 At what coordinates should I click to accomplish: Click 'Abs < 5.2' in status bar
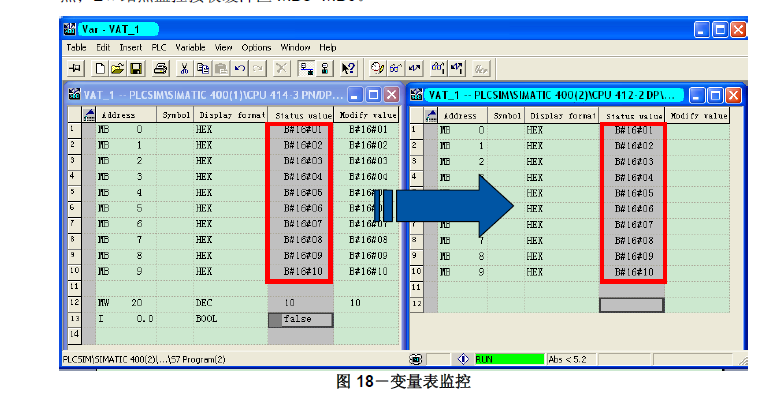point(567,360)
